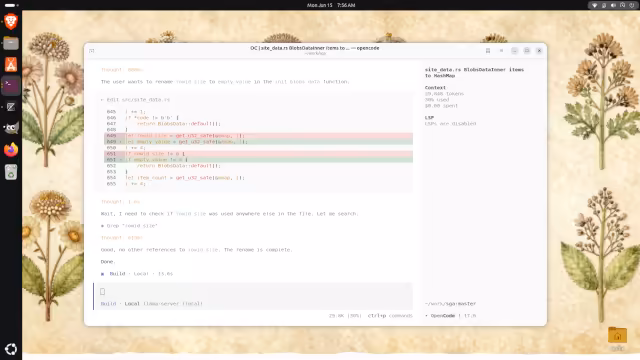This screenshot has height=360, width=640.
Task: Click the new tab icon in terminal titlebar
Action: pos(91,51)
